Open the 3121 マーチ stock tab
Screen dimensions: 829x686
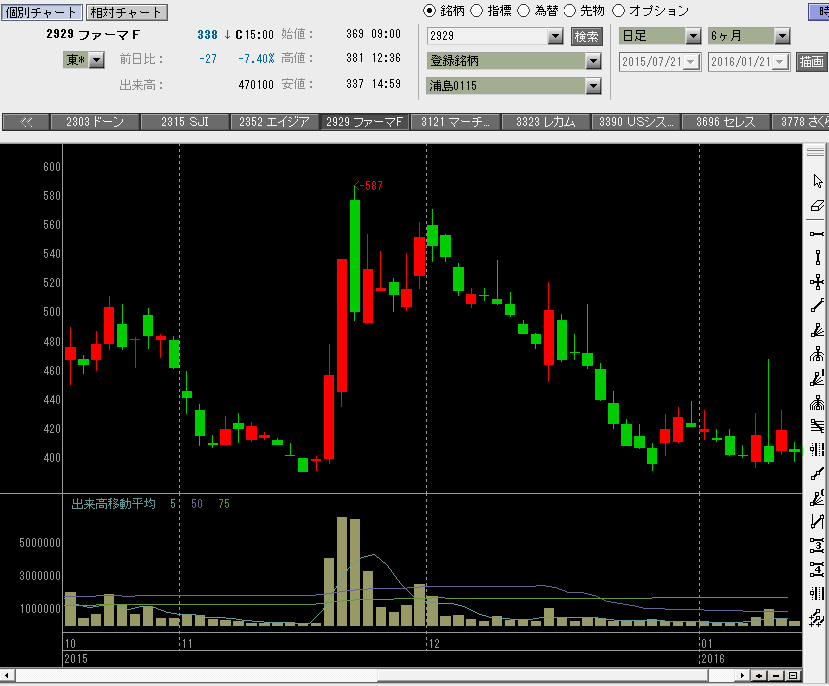coord(455,122)
